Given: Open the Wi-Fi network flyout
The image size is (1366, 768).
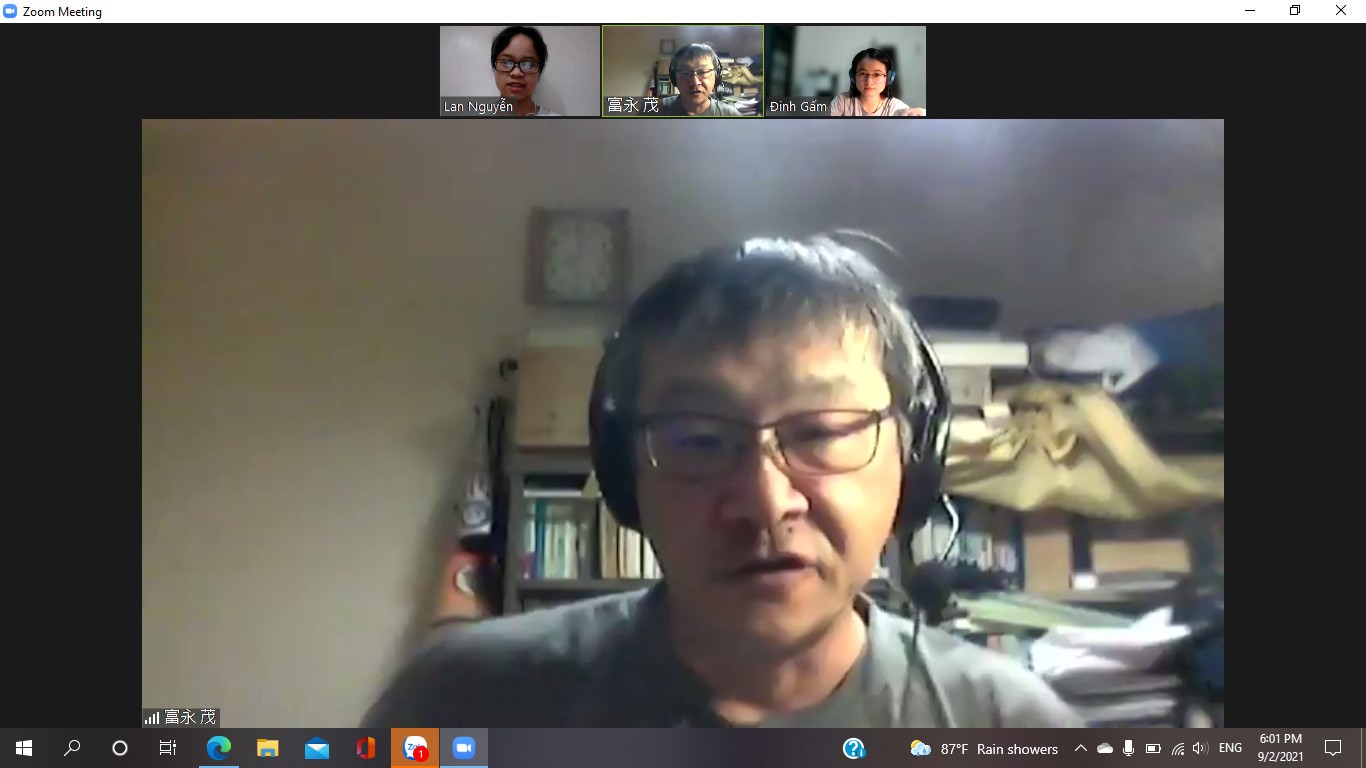Looking at the screenshot, I should click(1177, 748).
